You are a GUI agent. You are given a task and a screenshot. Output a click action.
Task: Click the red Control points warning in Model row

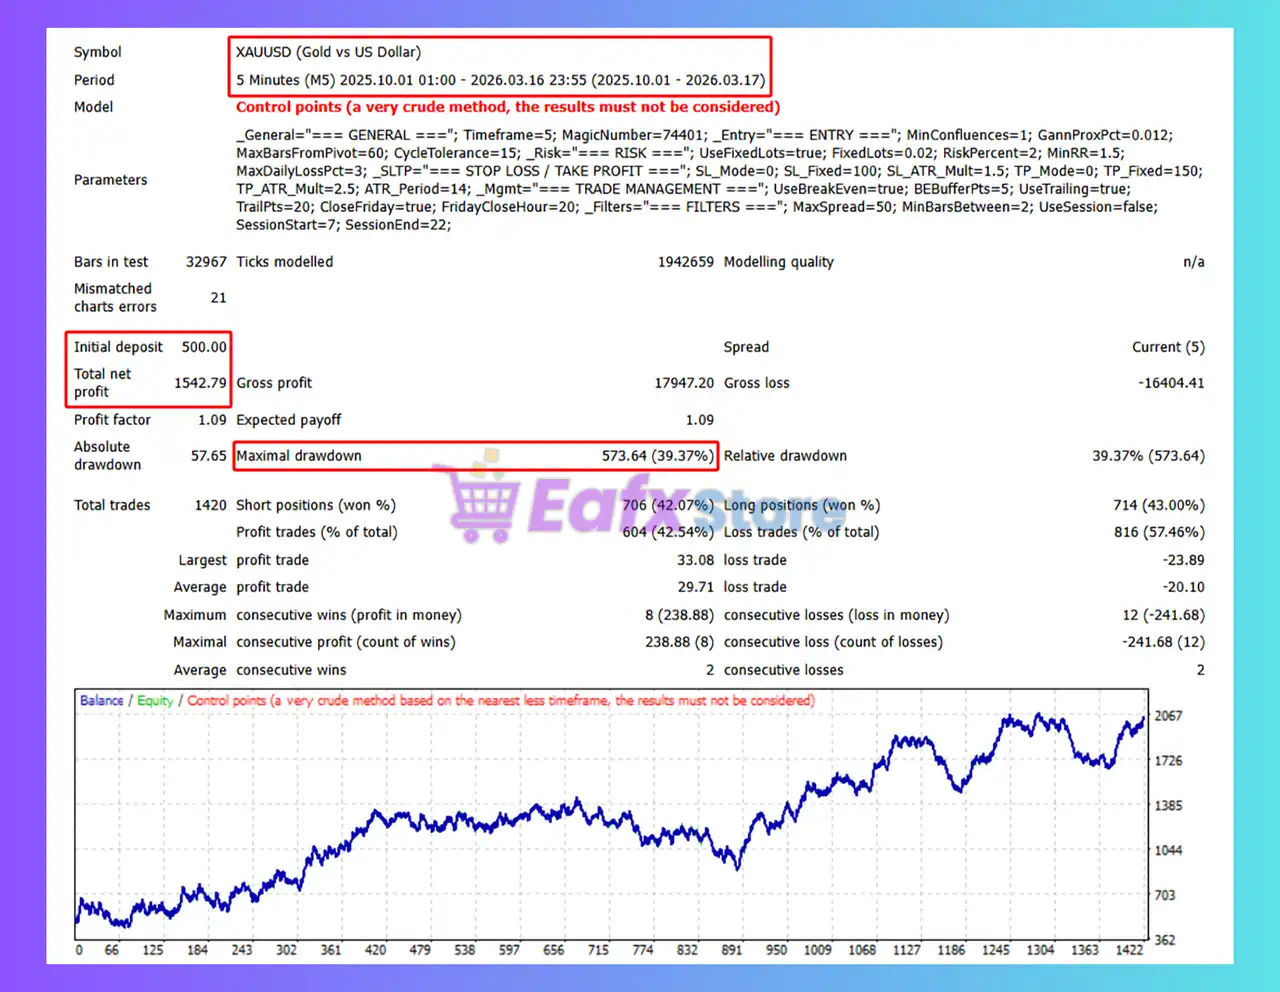pos(507,107)
